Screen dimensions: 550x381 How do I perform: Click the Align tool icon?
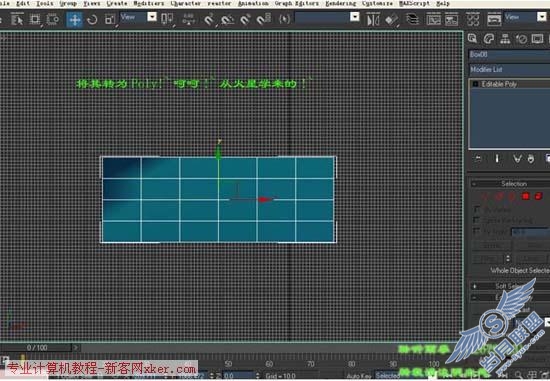coord(391,19)
